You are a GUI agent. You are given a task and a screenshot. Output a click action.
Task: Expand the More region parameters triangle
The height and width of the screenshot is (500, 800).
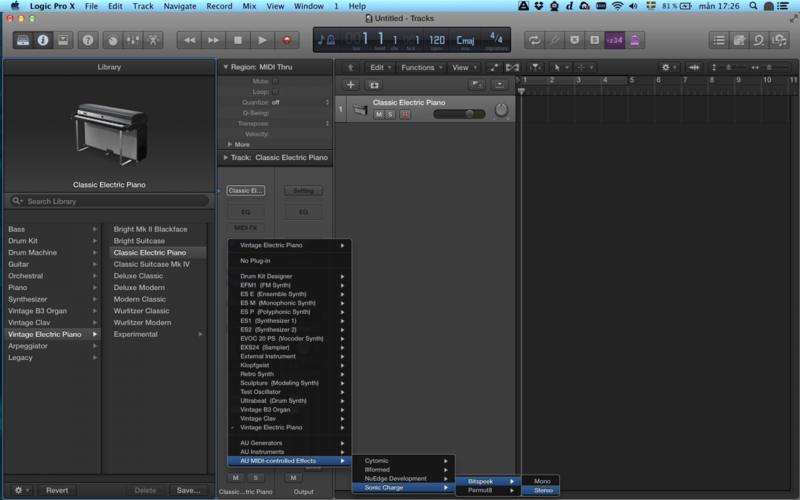pyautogui.click(x=230, y=144)
